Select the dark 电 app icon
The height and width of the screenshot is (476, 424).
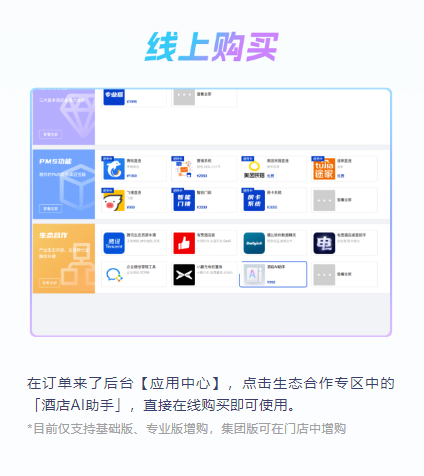coord(324,243)
